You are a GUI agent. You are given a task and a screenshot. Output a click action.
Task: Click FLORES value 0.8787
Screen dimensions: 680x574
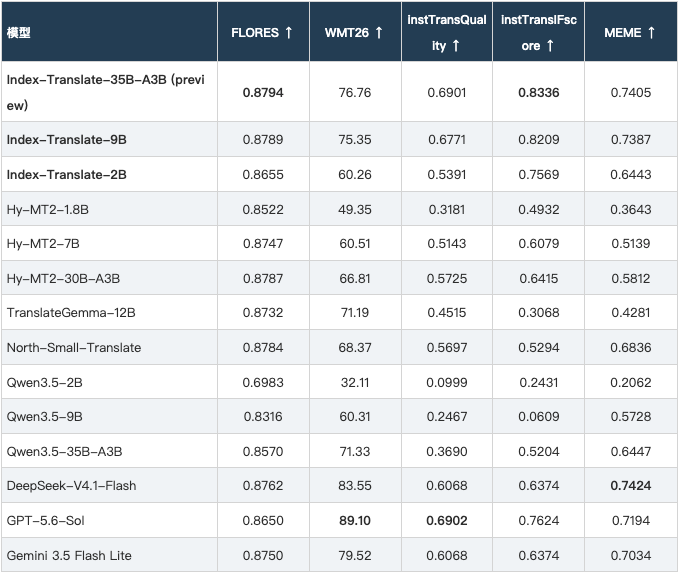[263, 278]
